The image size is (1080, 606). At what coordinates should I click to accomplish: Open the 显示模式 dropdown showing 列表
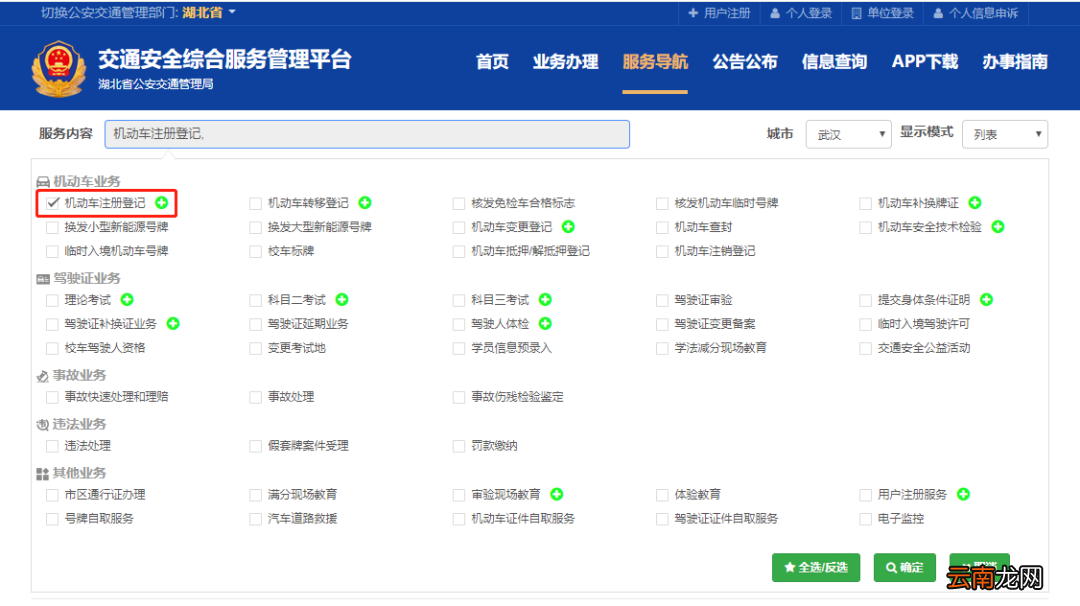pos(1004,134)
